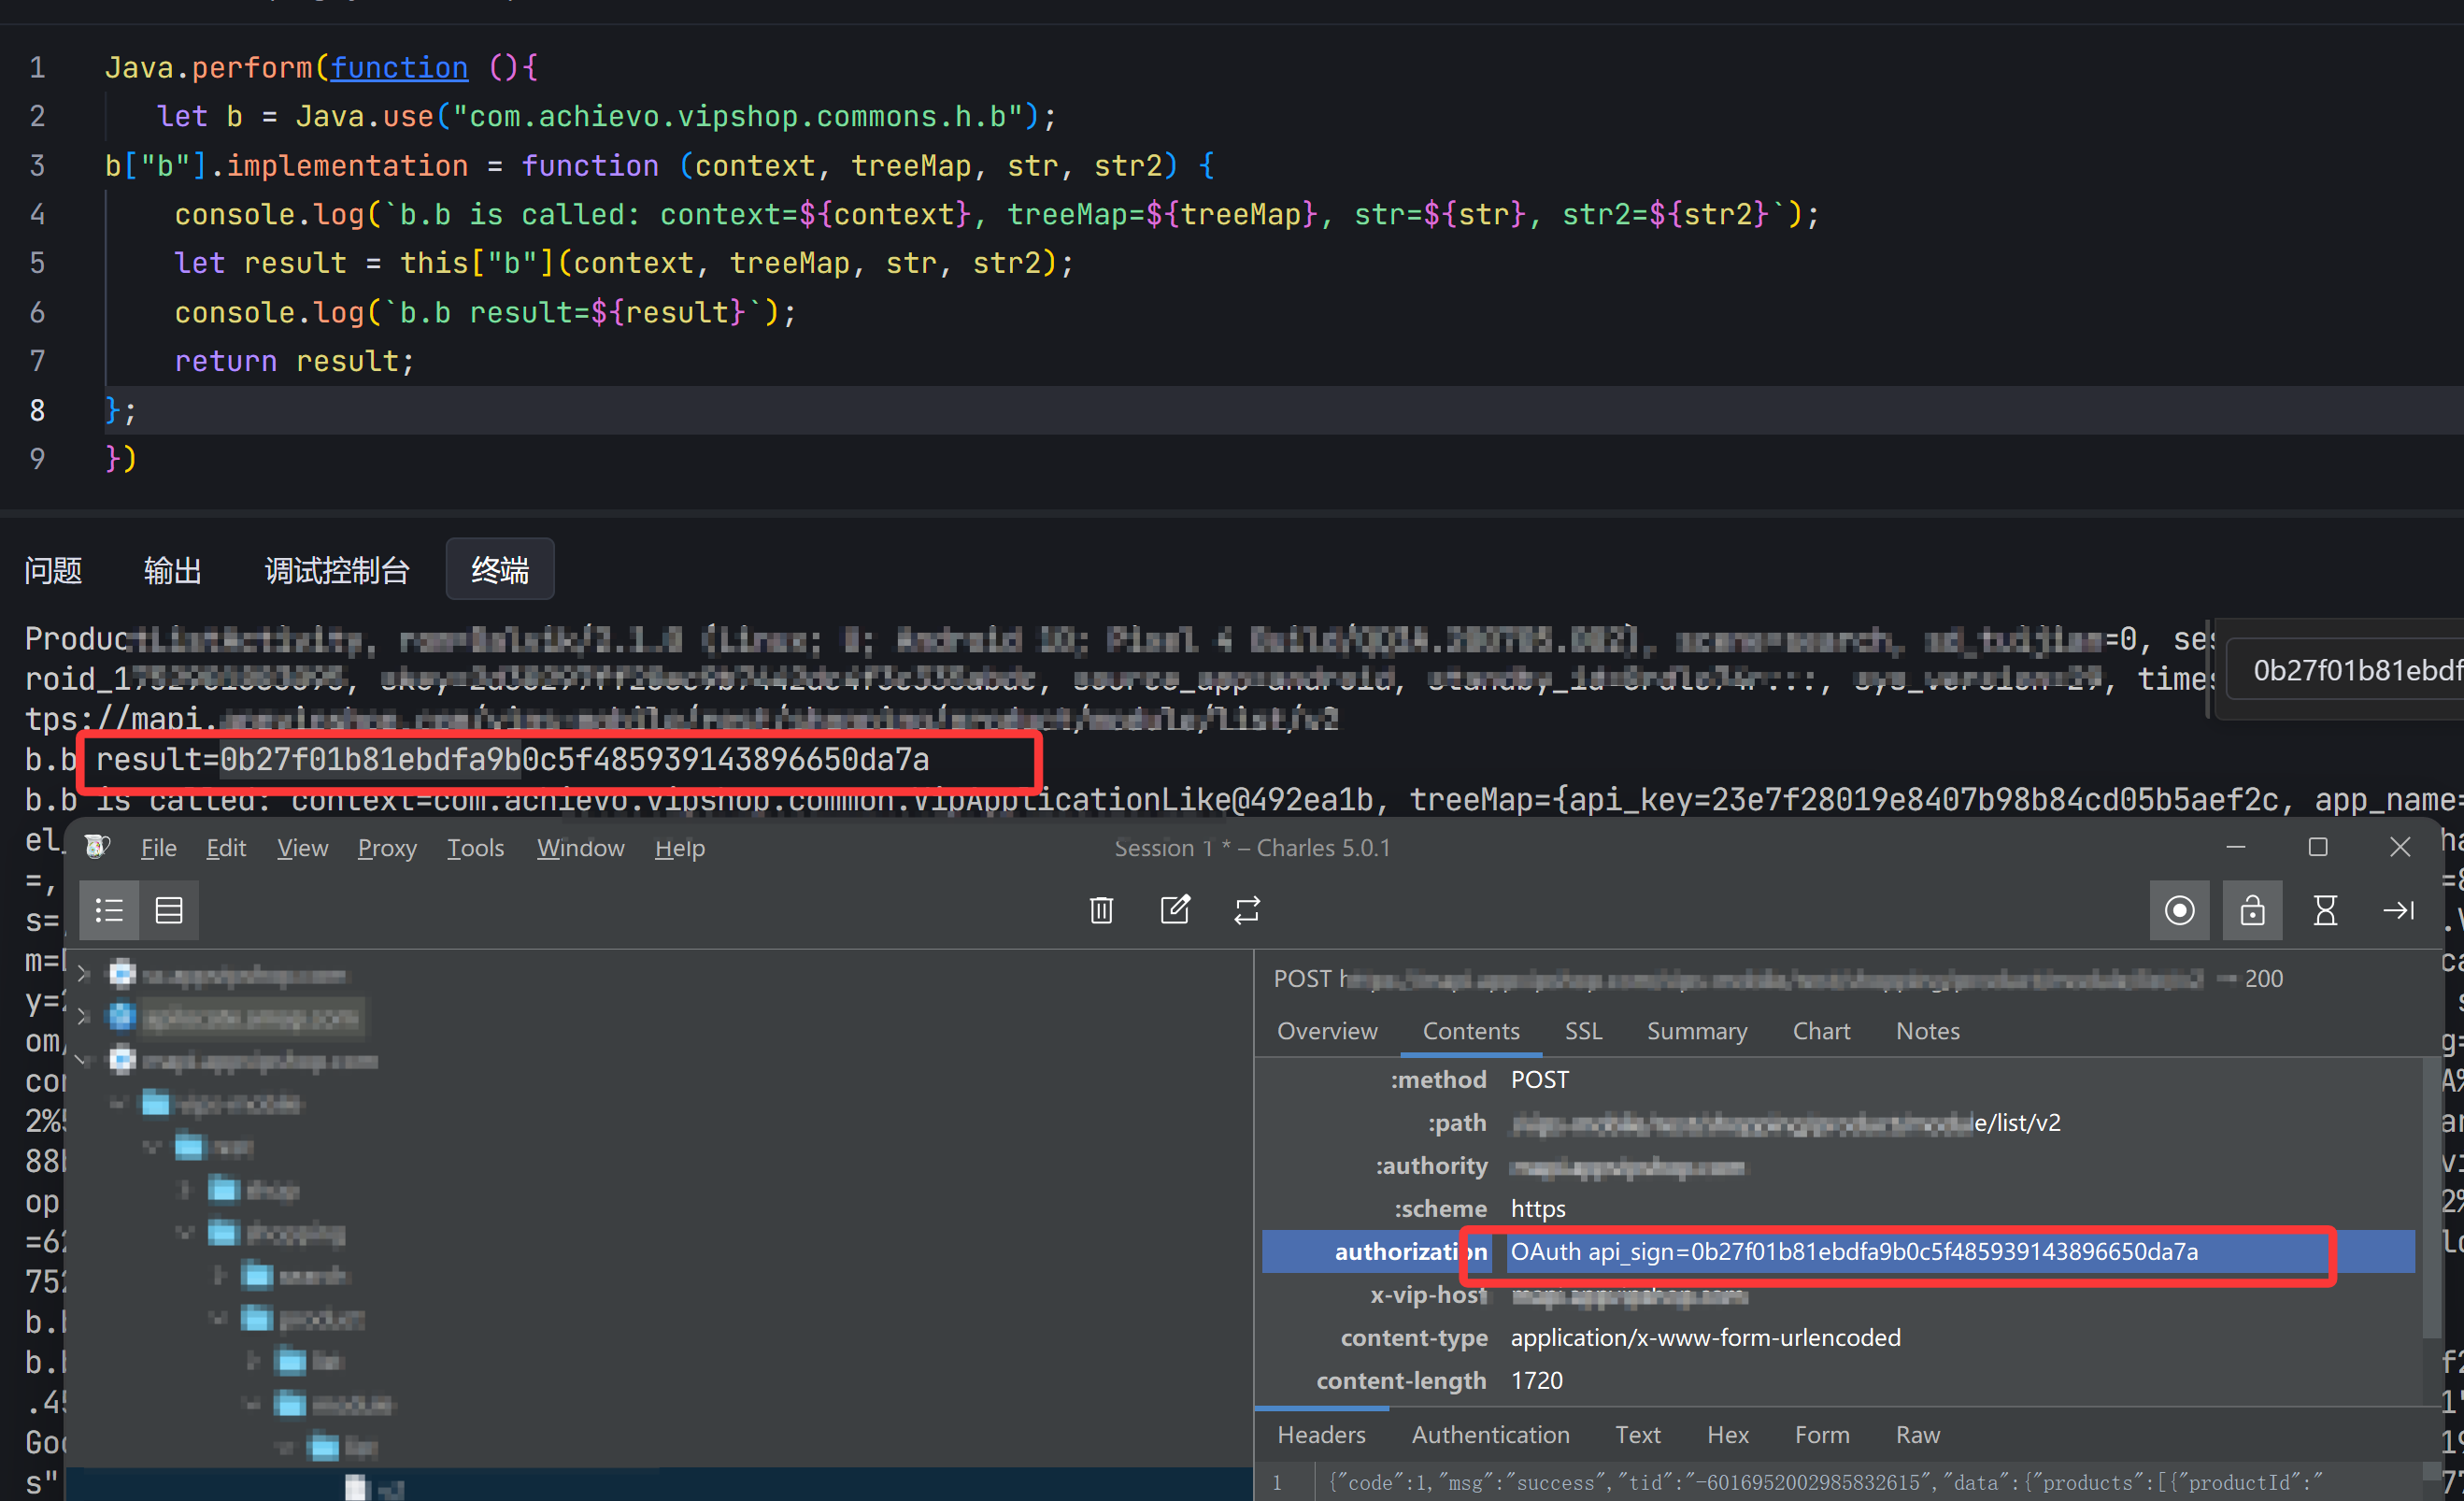Open the View menu in Charles
The width and height of the screenshot is (2464, 1501).
pyautogui.click(x=302, y=848)
